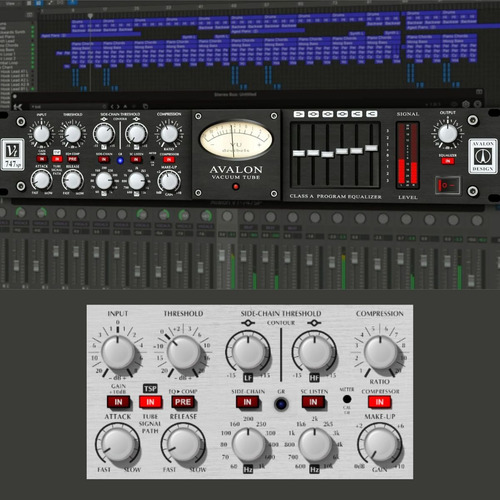Viewport: 500px width, 500px height.
Task: Click the HF label under the silver panel contour knob
Action: point(314,378)
